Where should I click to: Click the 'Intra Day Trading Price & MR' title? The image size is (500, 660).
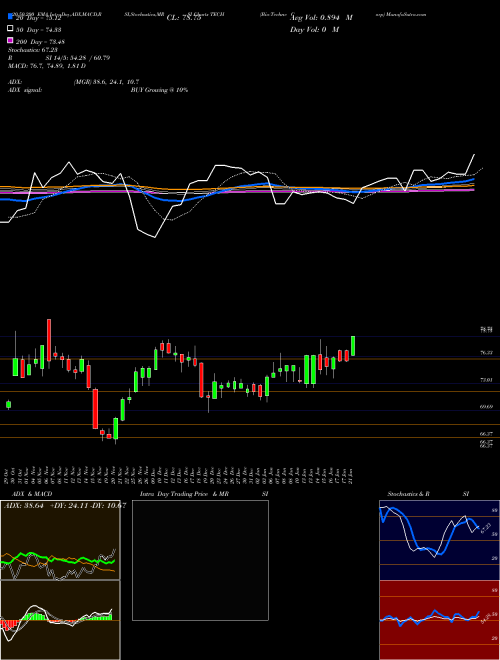coord(184,494)
